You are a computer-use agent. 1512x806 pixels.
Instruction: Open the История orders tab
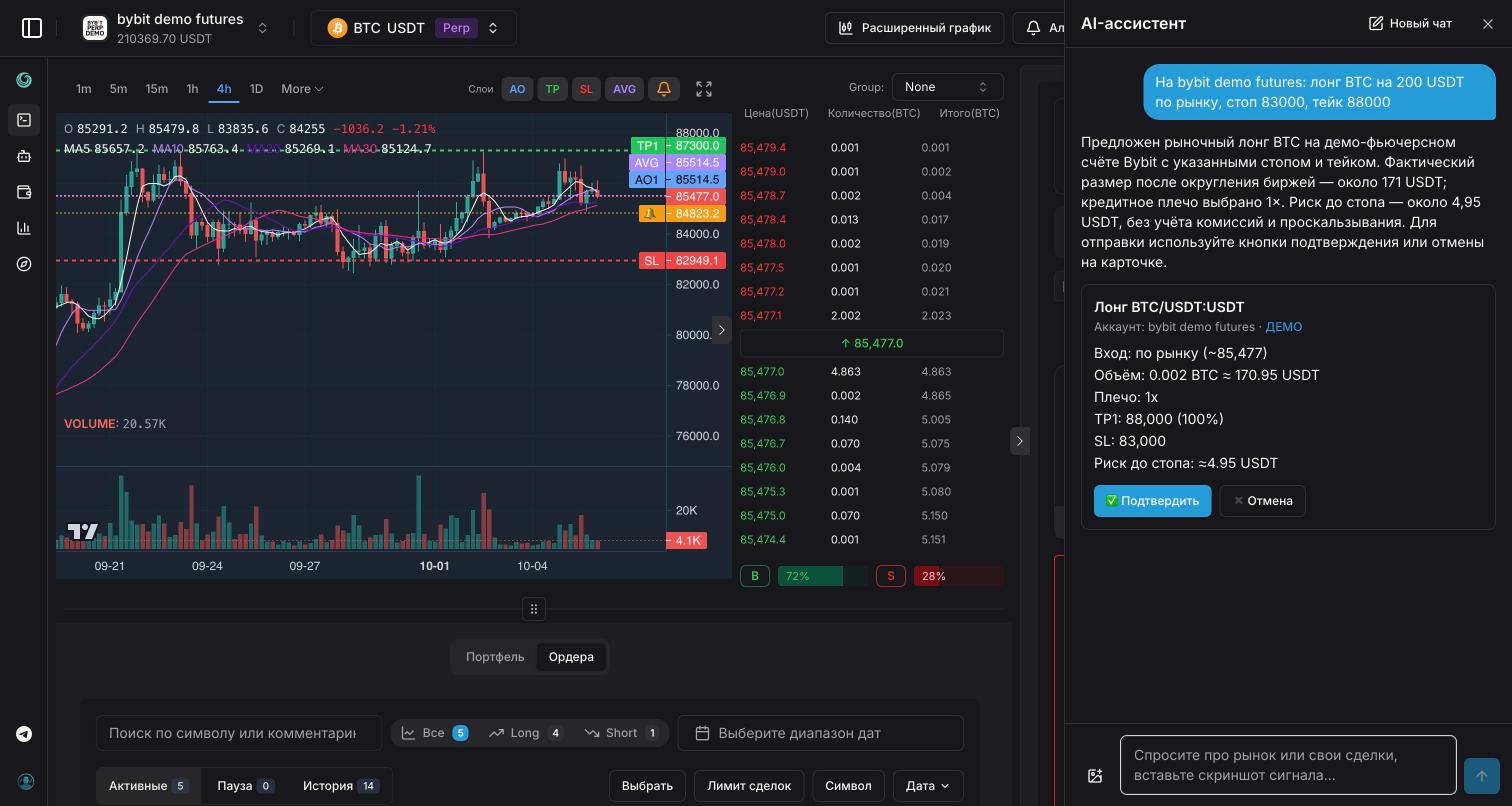(x=340, y=786)
